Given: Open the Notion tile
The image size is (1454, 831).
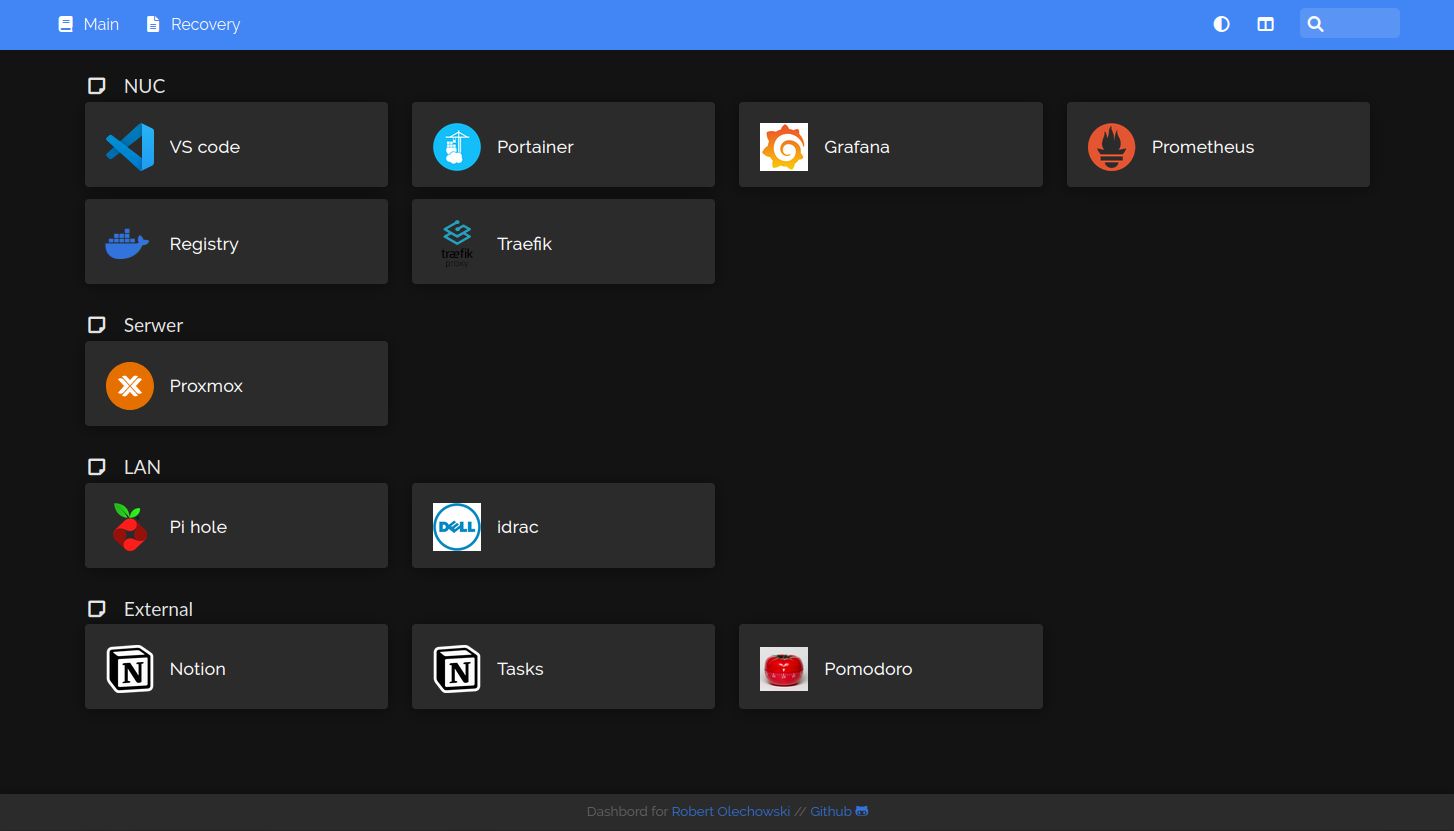Looking at the screenshot, I should [x=236, y=668].
